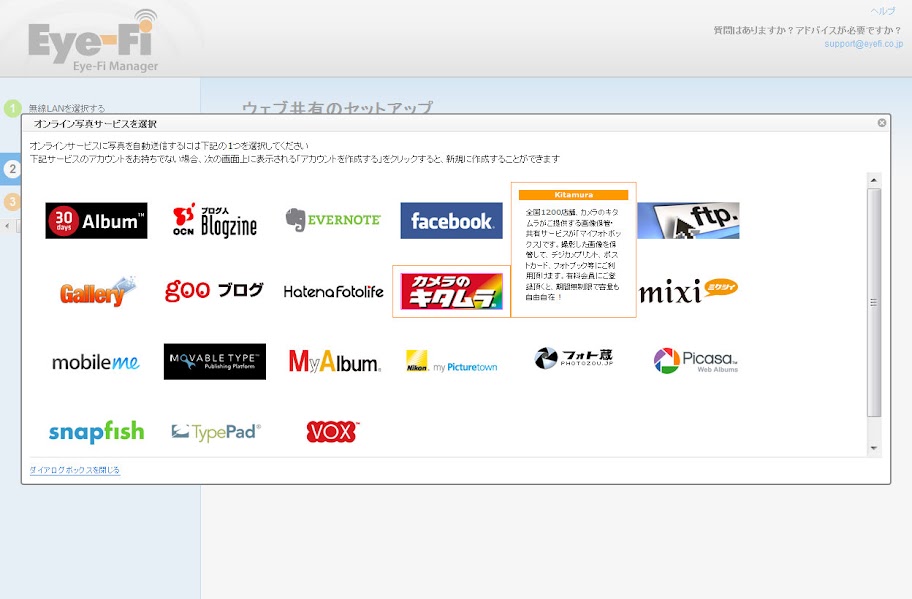The width and height of the screenshot is (912, 599).
Task: Open the Help link at top right
Action: (x=883, y=10)
